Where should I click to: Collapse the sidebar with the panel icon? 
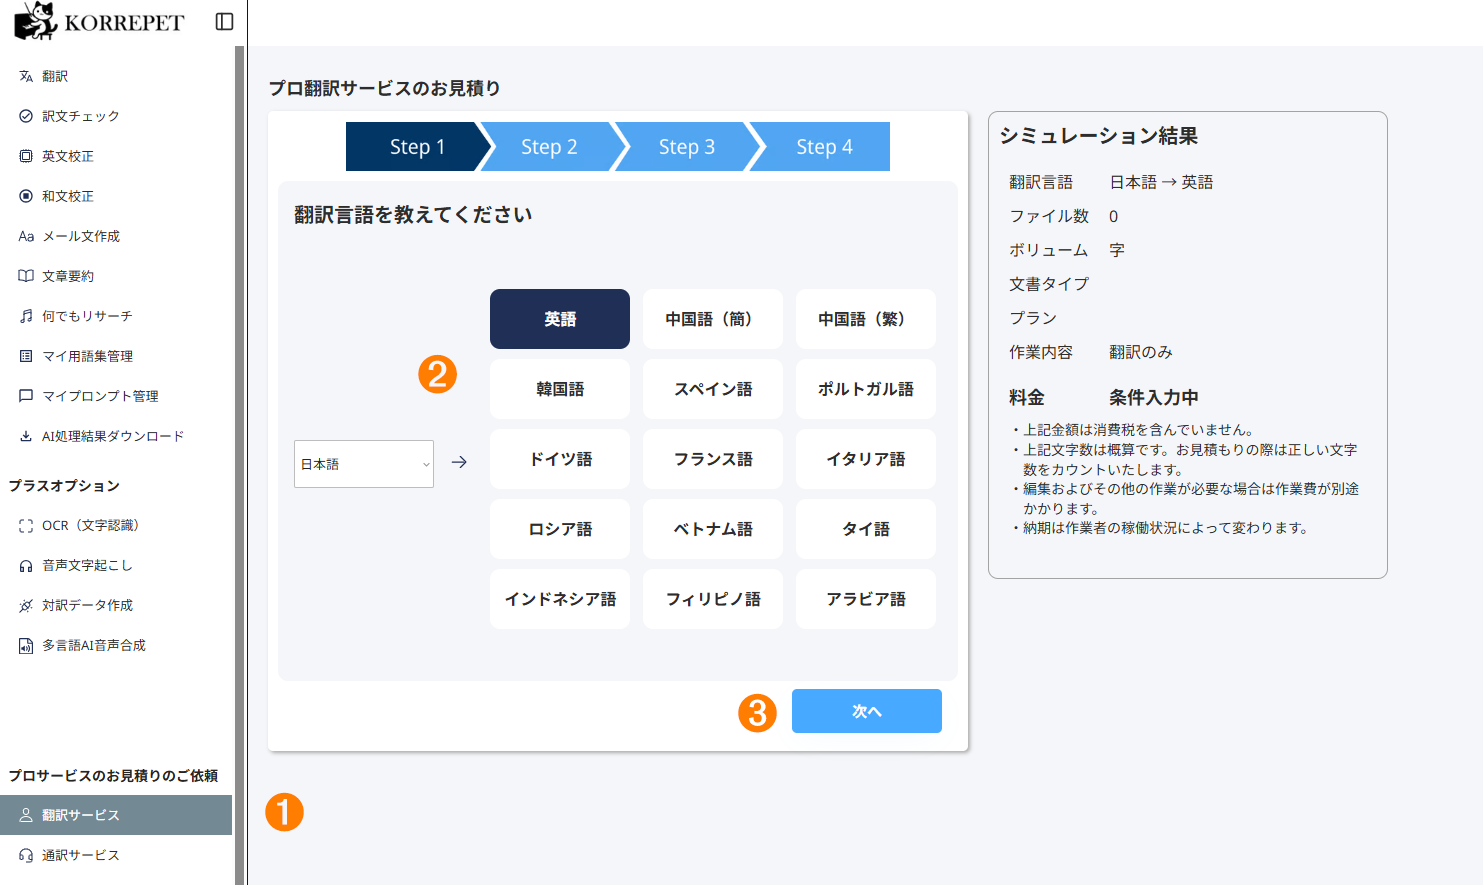225,22
